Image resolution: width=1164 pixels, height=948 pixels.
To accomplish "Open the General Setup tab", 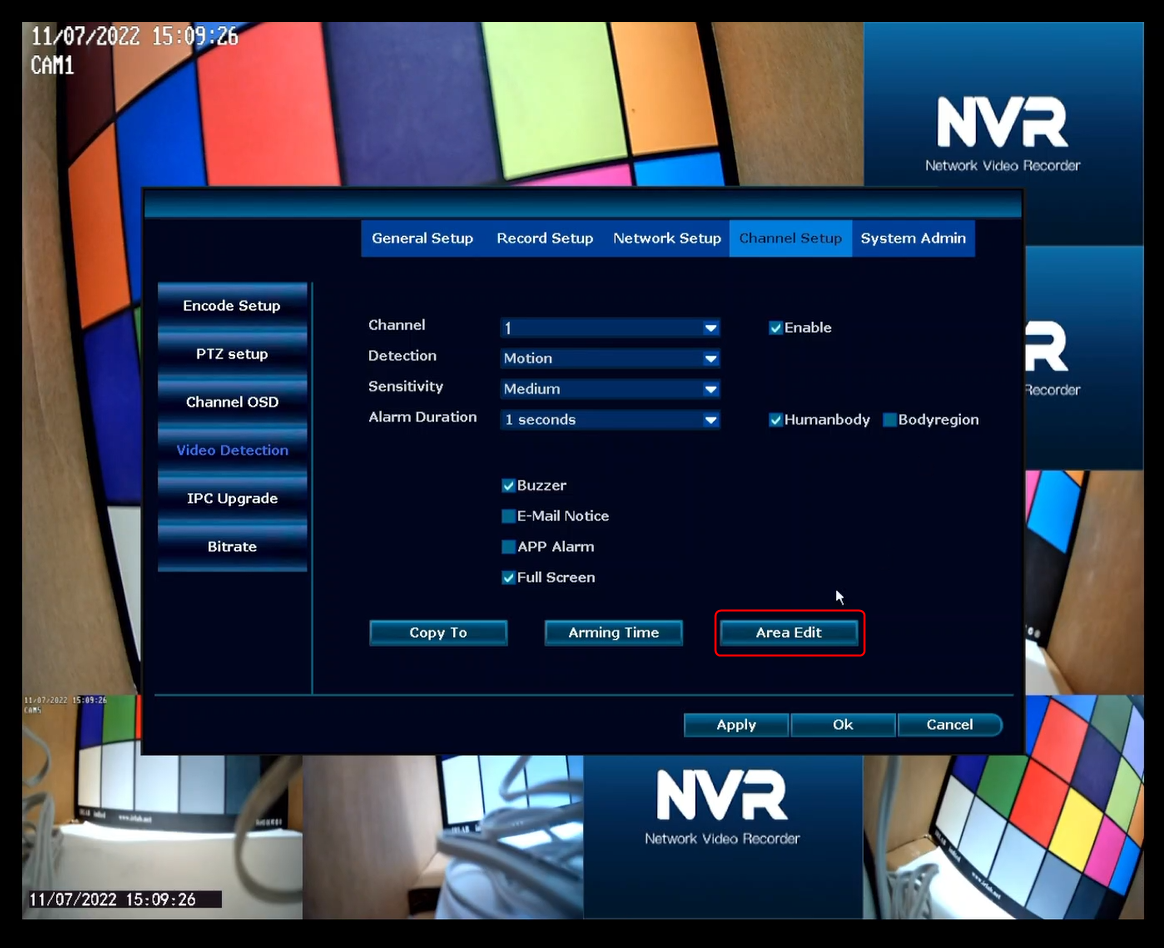I will click(422, 239).
